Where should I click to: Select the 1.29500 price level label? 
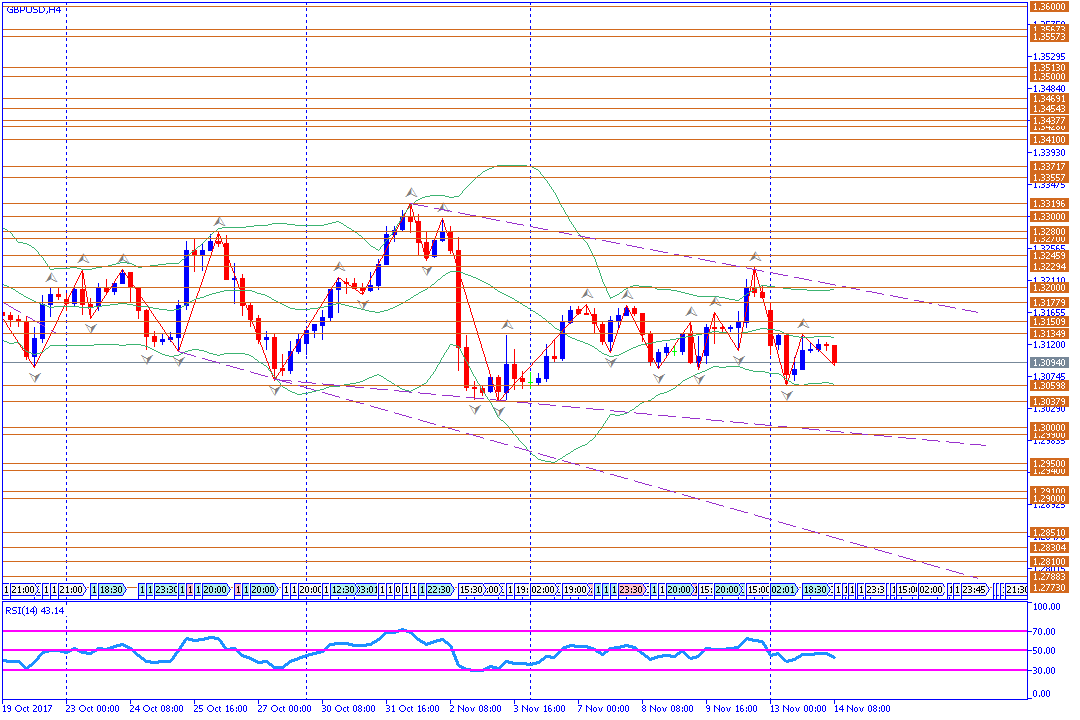tap(1048, 464)
